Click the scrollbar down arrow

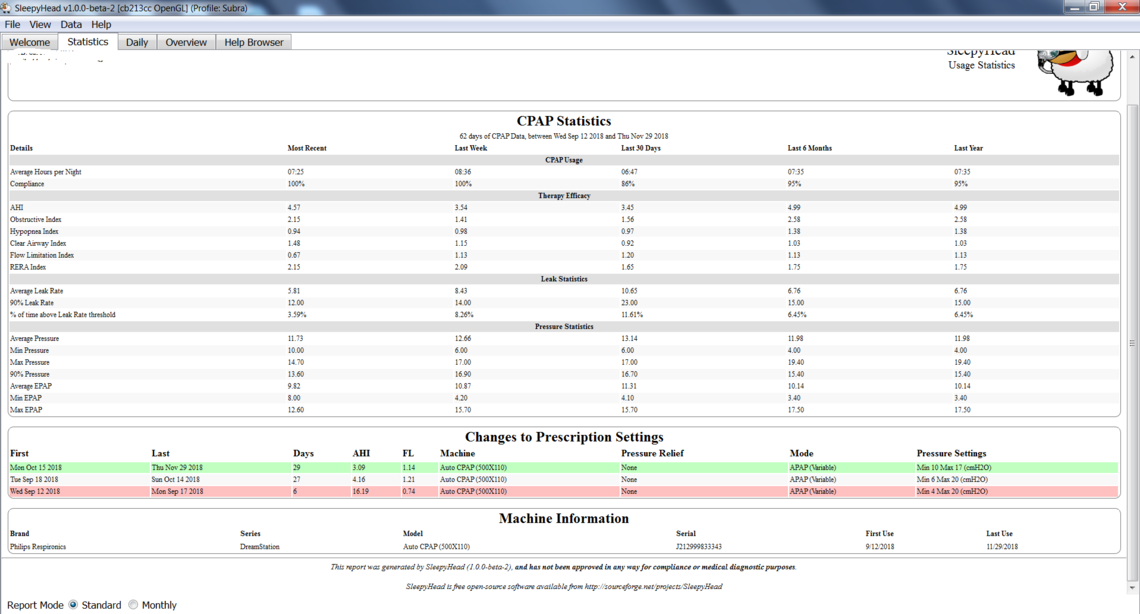click(1132, 587)
